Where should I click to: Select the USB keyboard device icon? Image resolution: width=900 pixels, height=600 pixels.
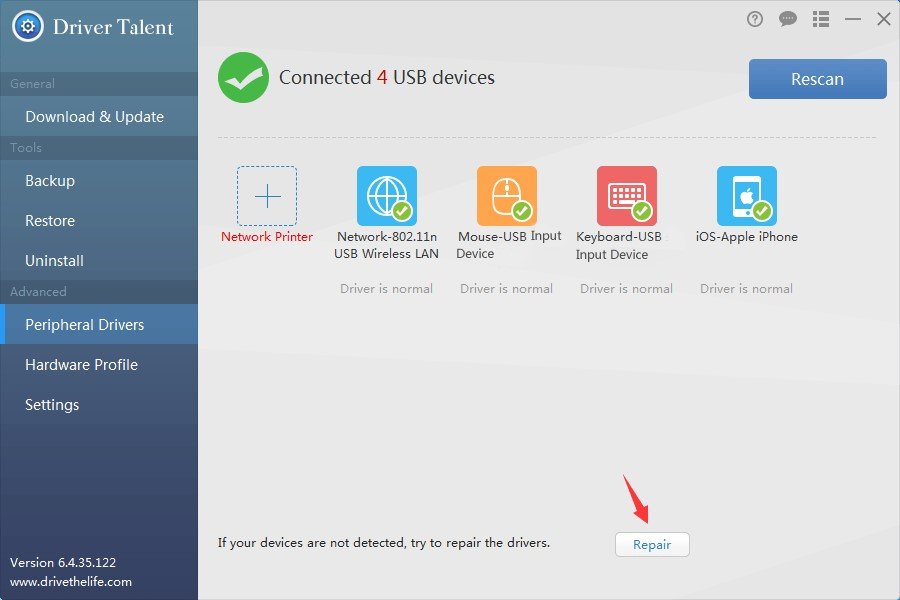(627, 196)
